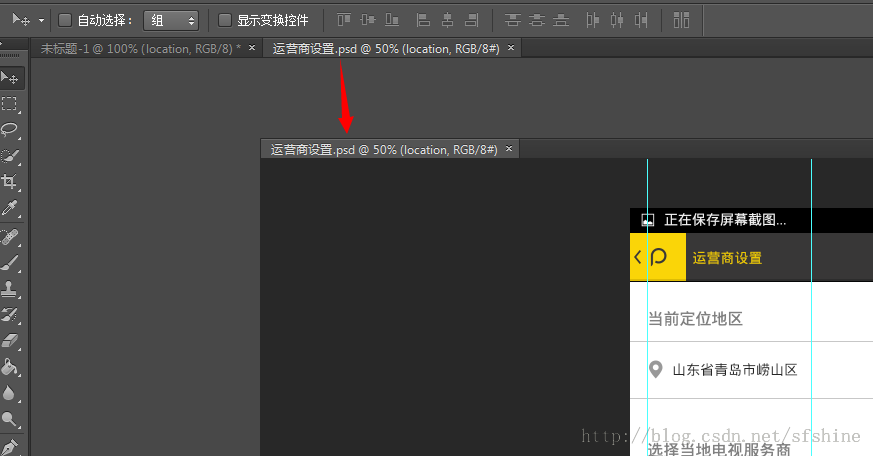The image size is (873, 456).
Task: Click the floating 运营商设置.psd tab
Action: coord(384,149)
